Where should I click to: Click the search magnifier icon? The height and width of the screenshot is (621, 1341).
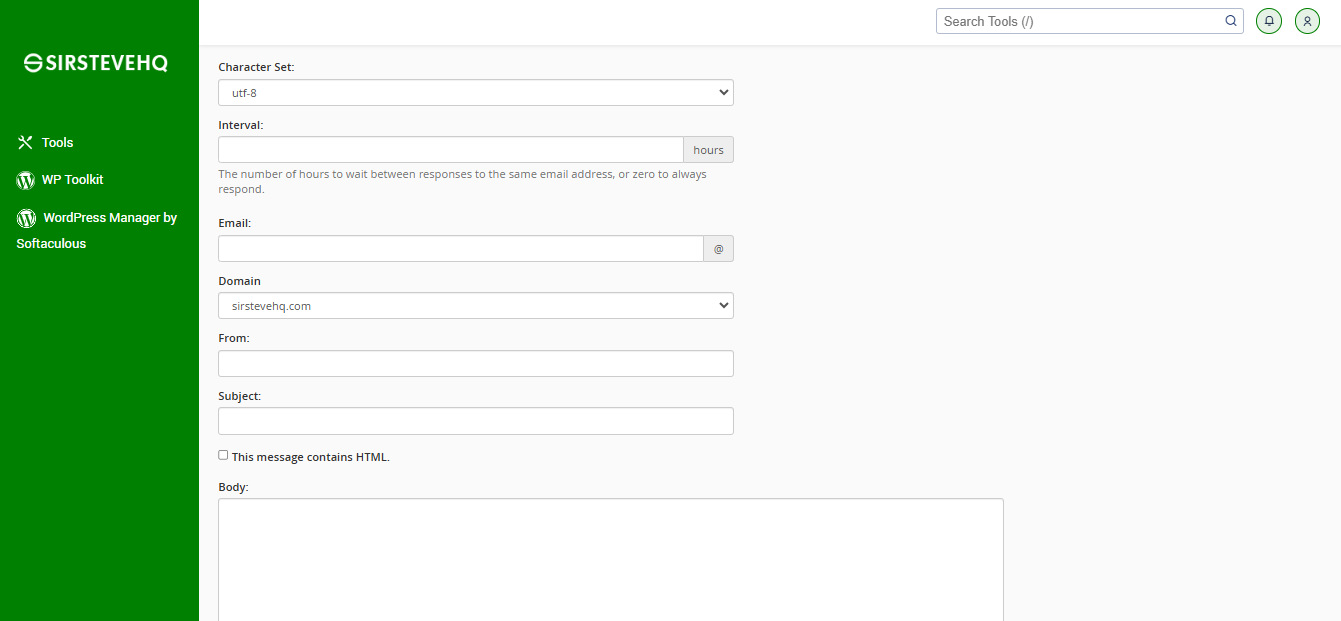(1231, 21)
